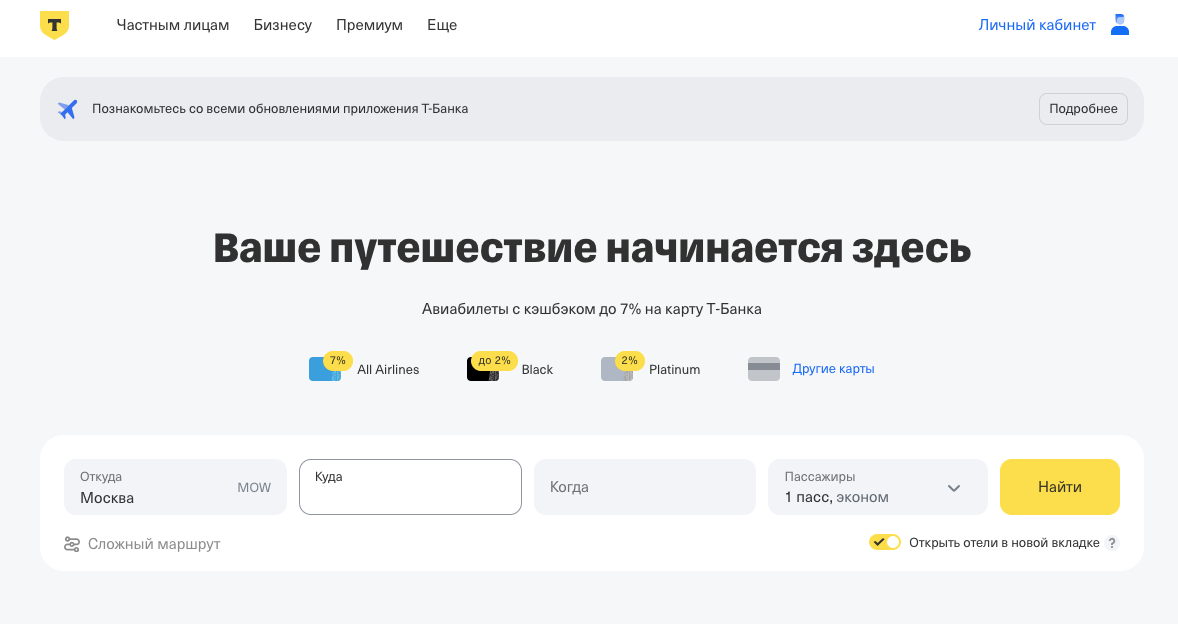Open the Бизнесу menu

point(282,25)
